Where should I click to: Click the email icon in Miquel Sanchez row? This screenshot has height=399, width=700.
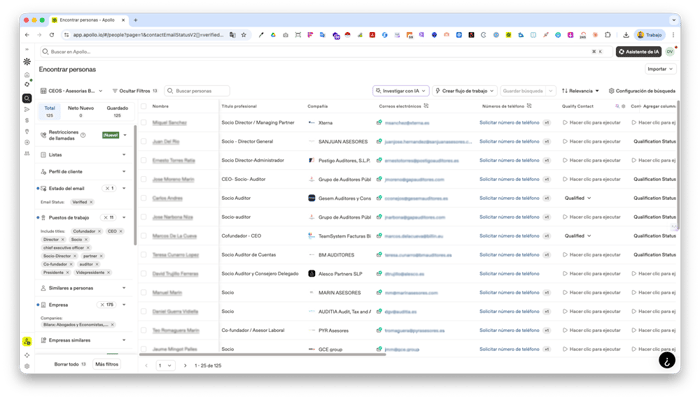coord(379,122)
